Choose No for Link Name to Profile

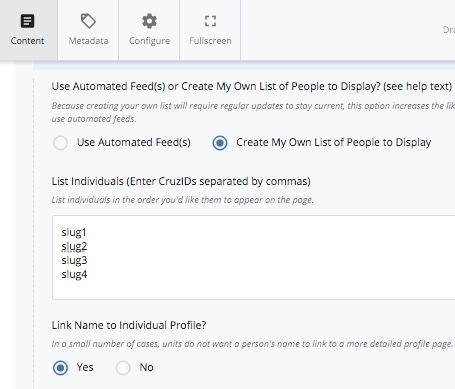[123, 368]
